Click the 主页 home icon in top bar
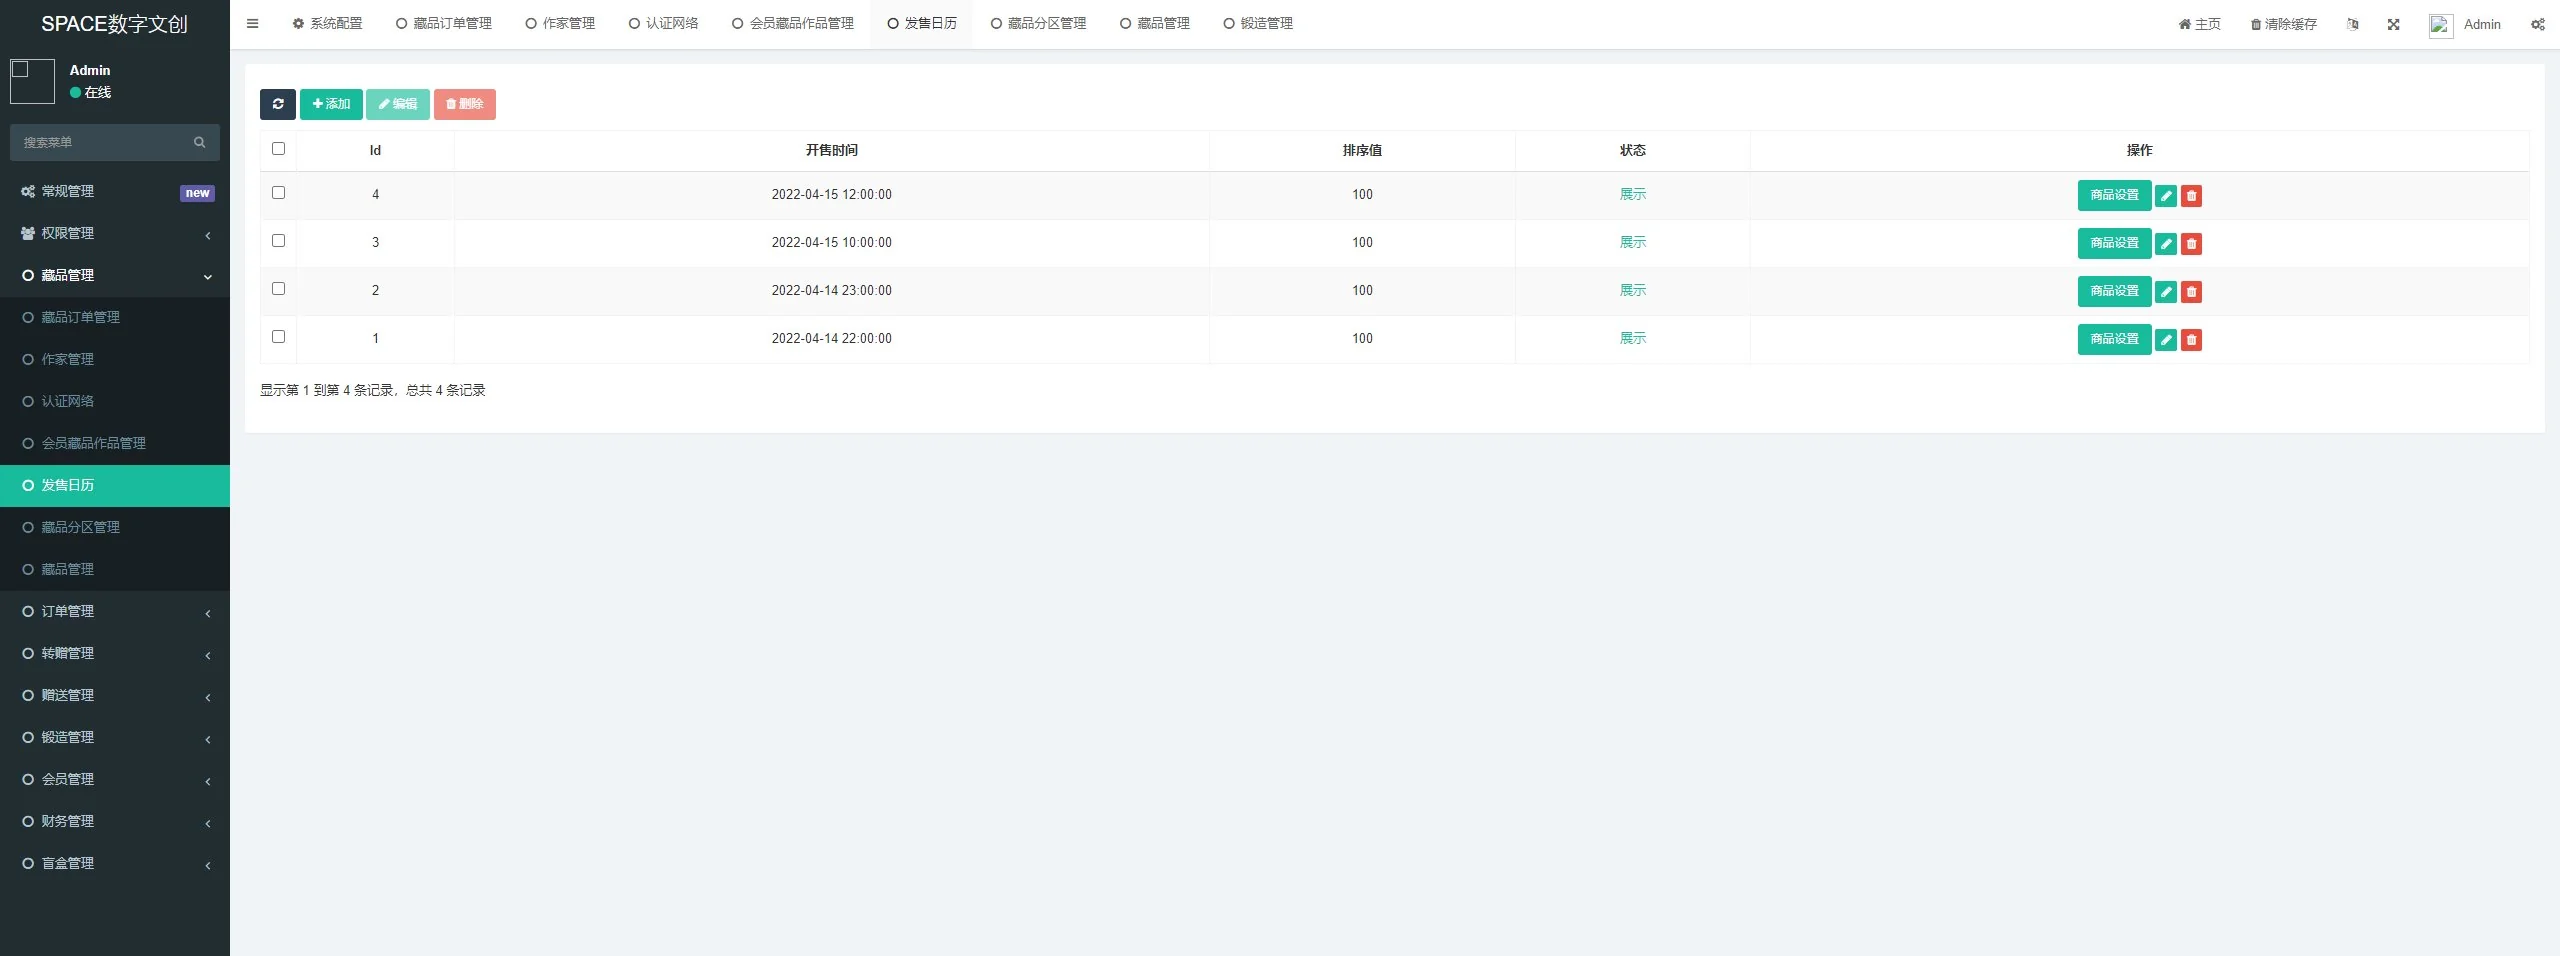 2183,24
